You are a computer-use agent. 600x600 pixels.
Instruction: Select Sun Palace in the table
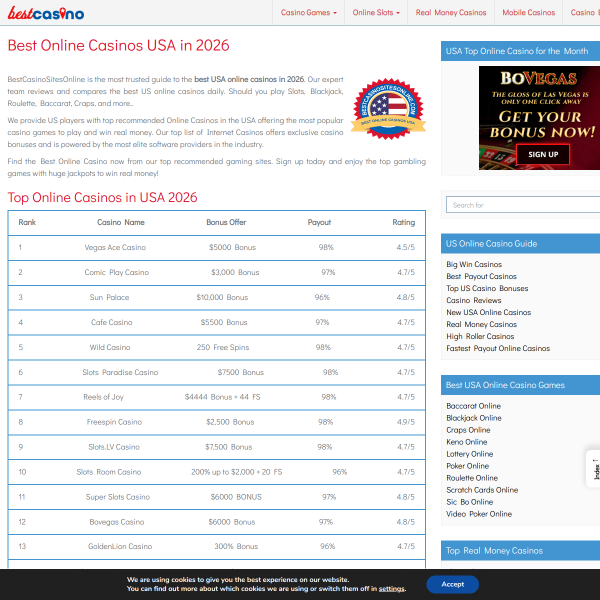109,297
